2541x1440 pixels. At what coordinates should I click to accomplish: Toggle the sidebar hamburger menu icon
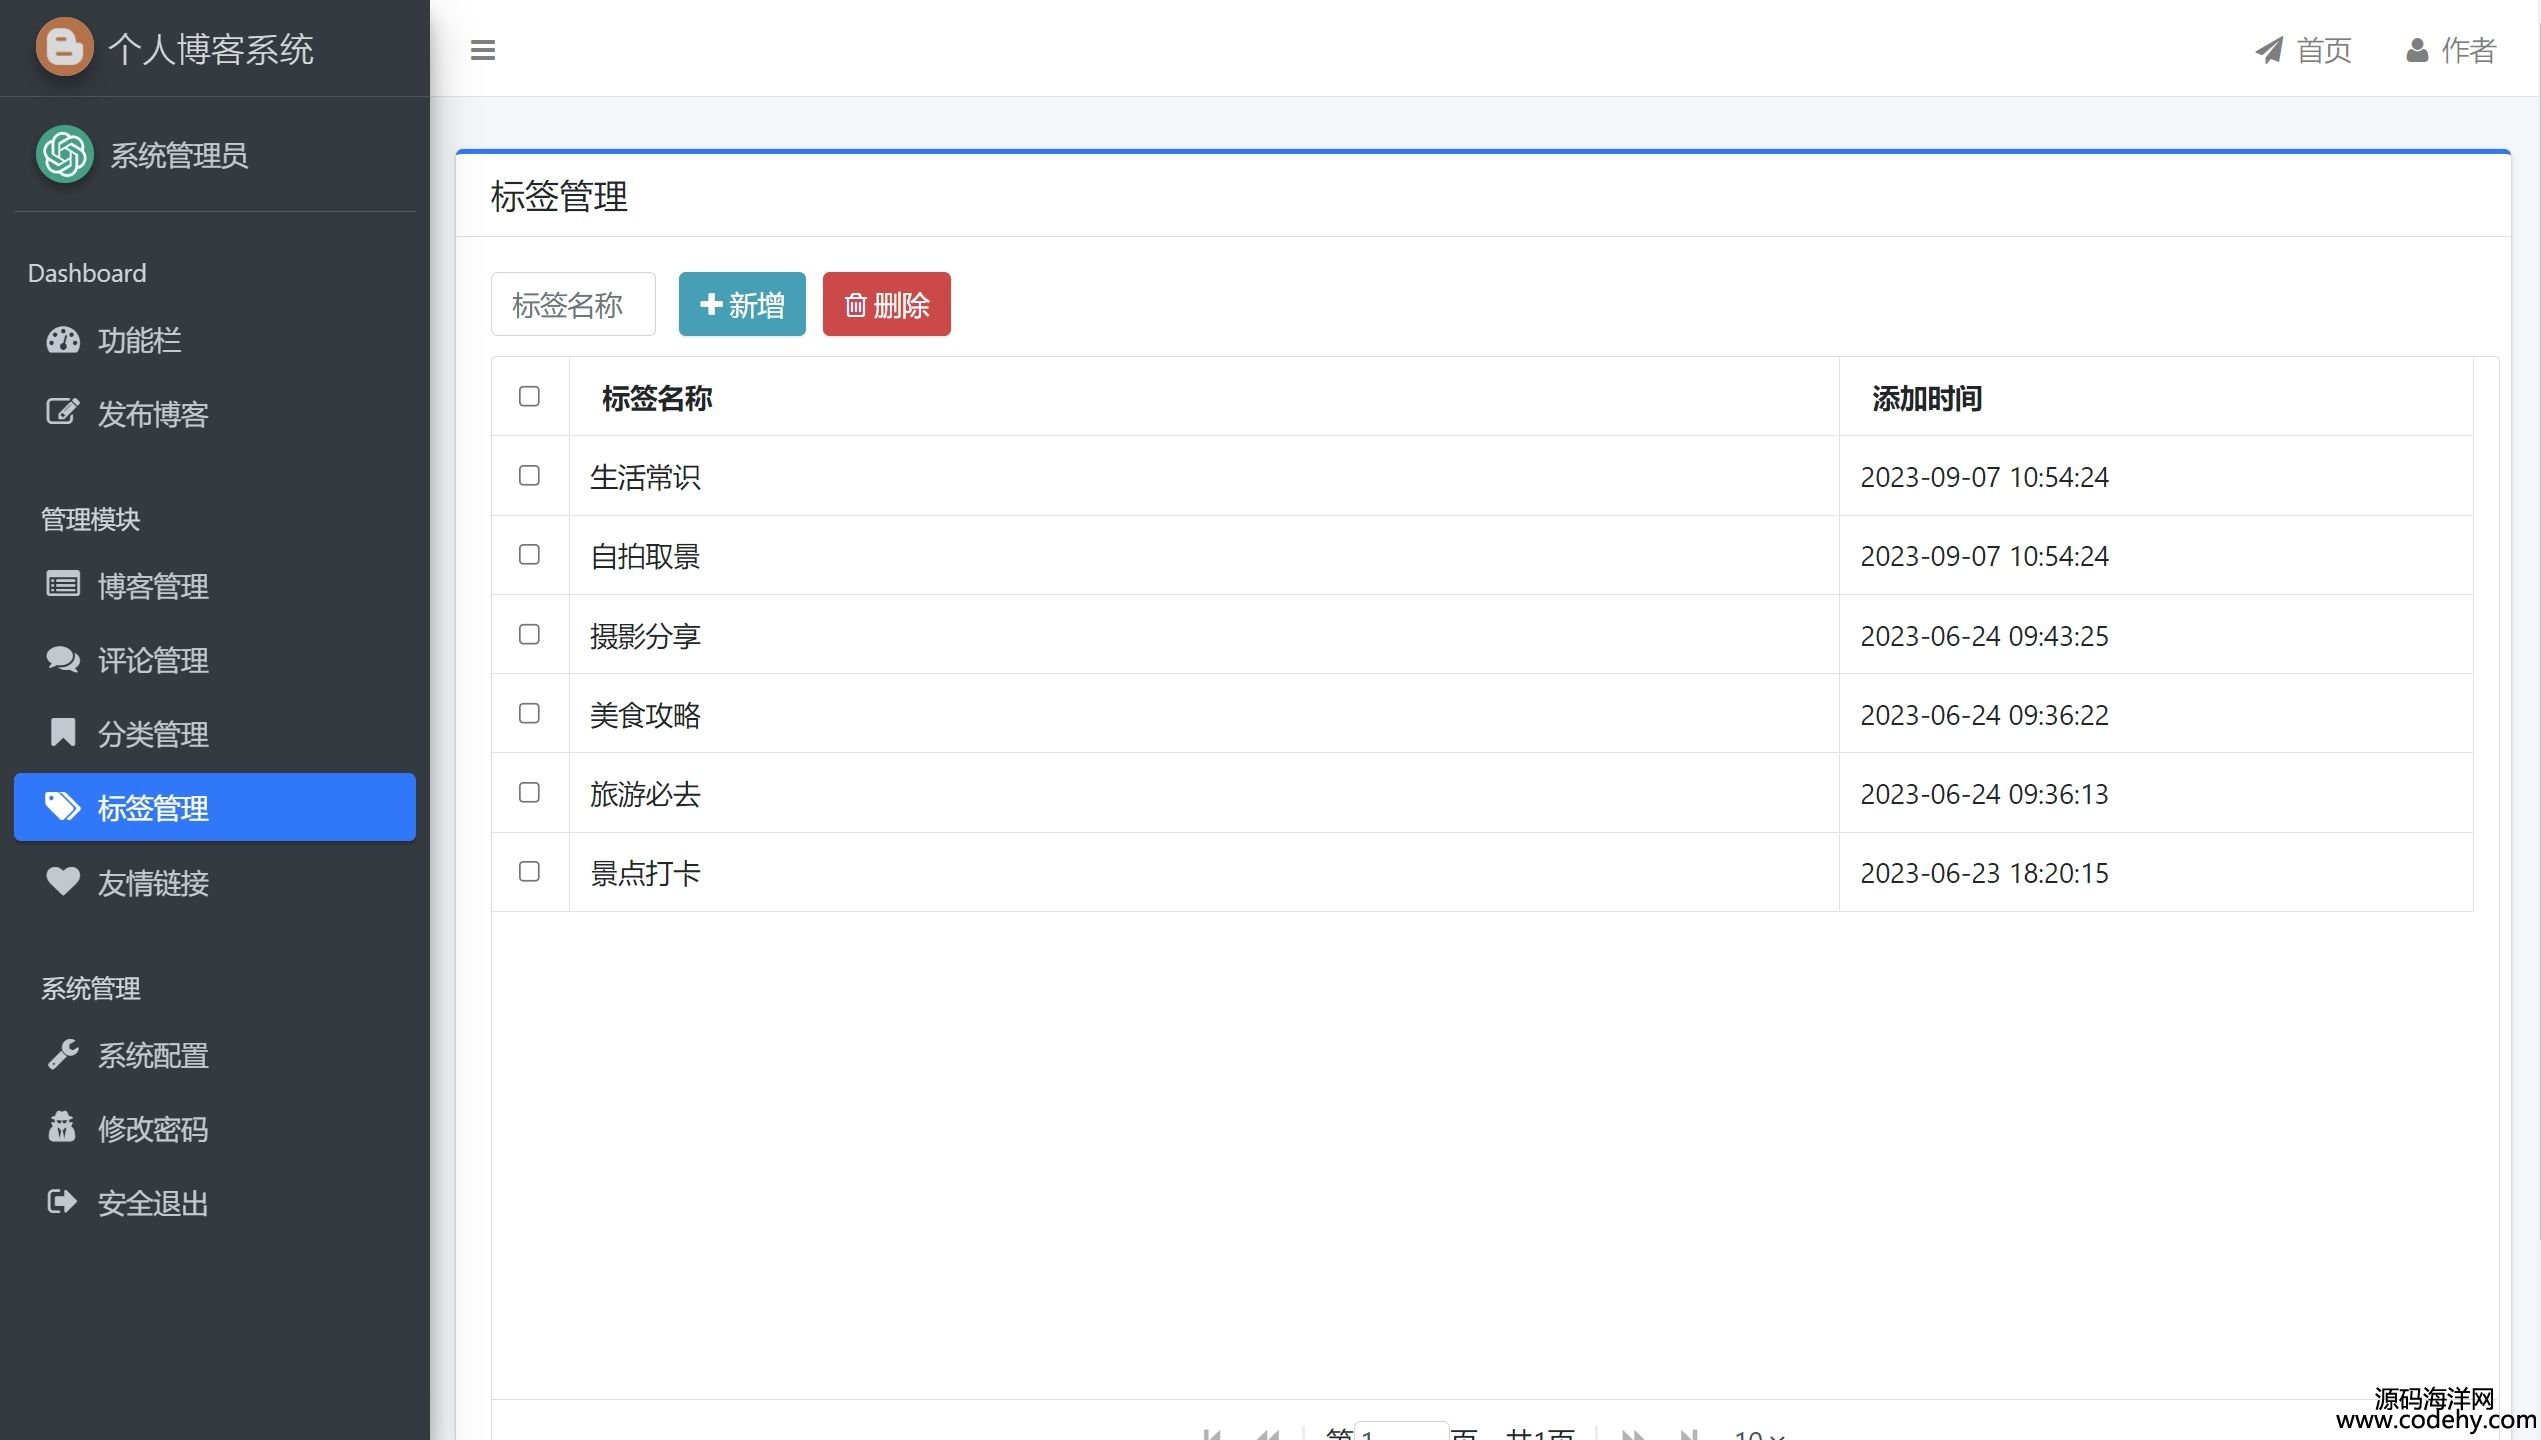click(x=483, y=50)
